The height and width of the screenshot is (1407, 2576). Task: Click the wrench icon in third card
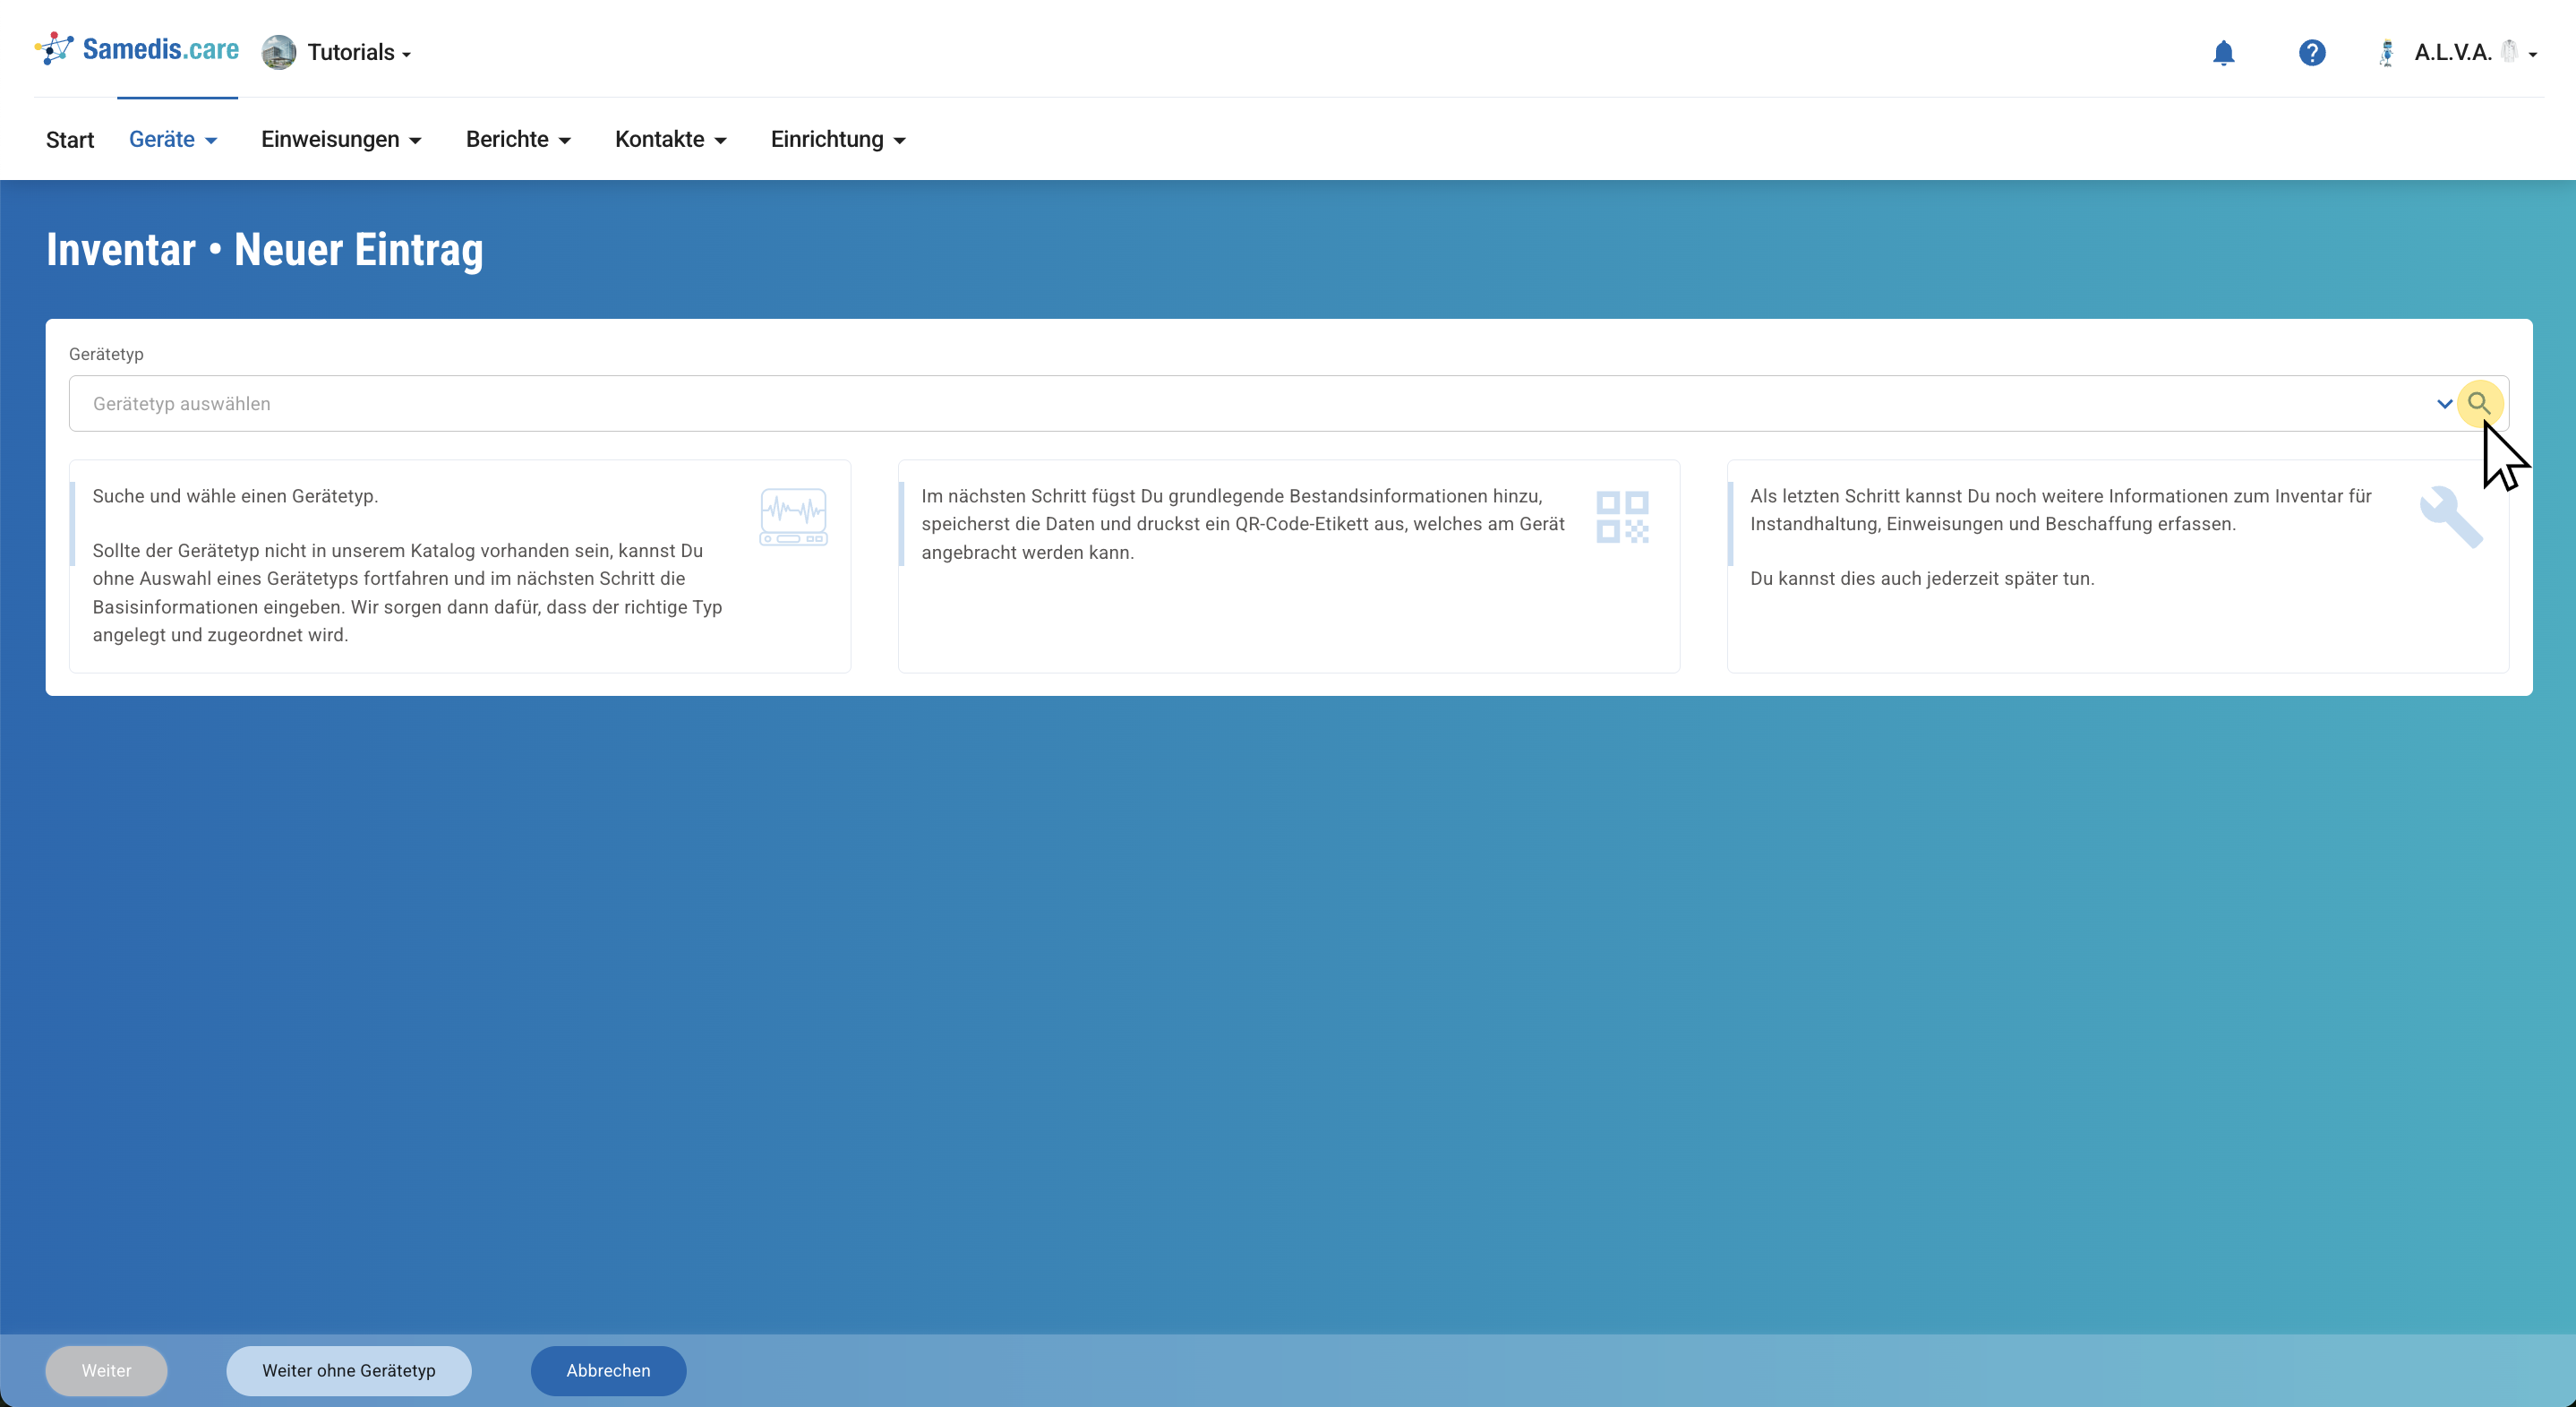click(2450, 516)
